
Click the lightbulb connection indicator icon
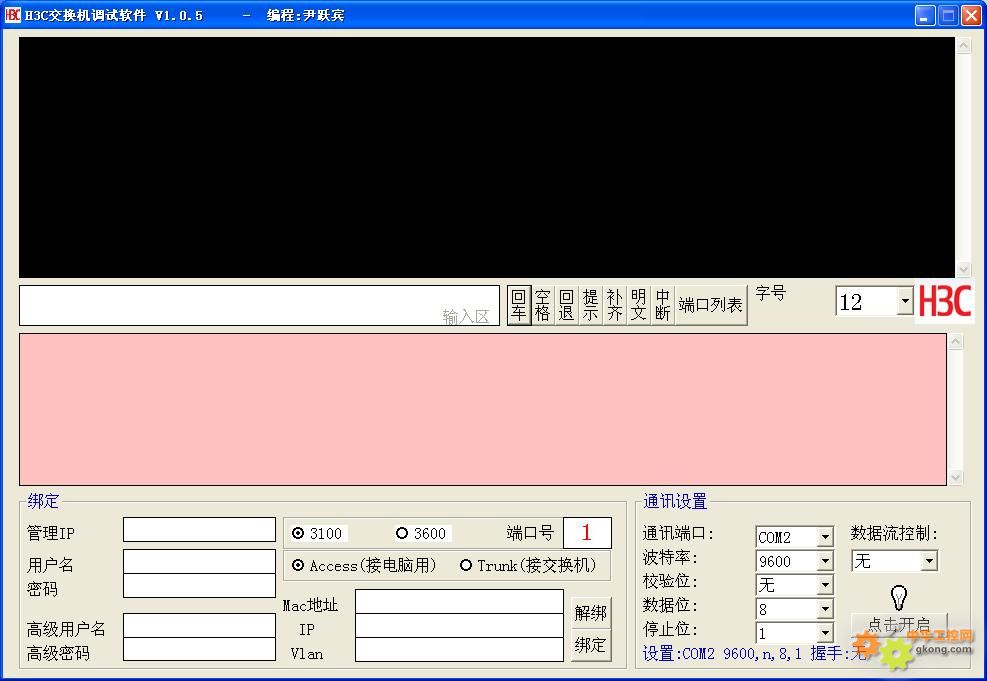899,597
